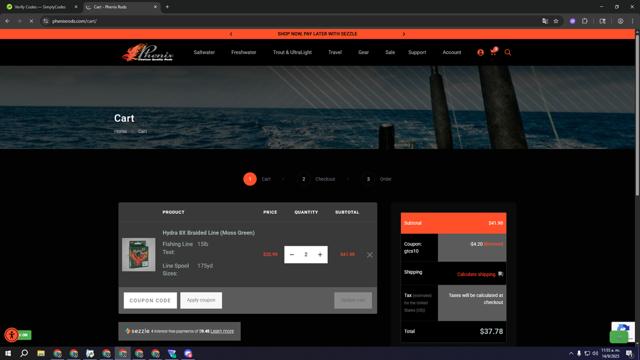The height and width of the screenshot is (360, 640).
Task: Open the Account menu
Action: click(452, 52)
